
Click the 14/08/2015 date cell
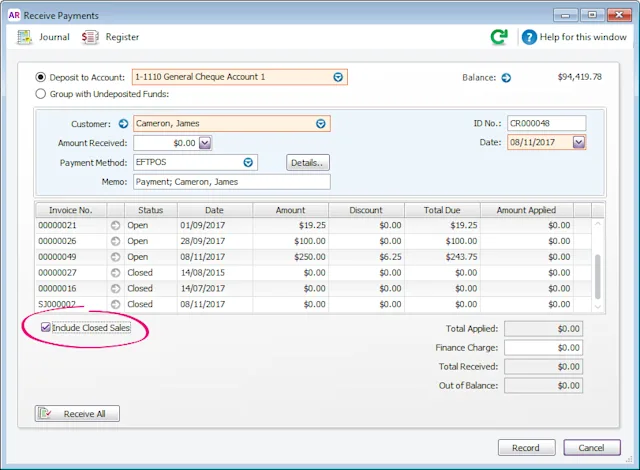(x=215, y=273)
